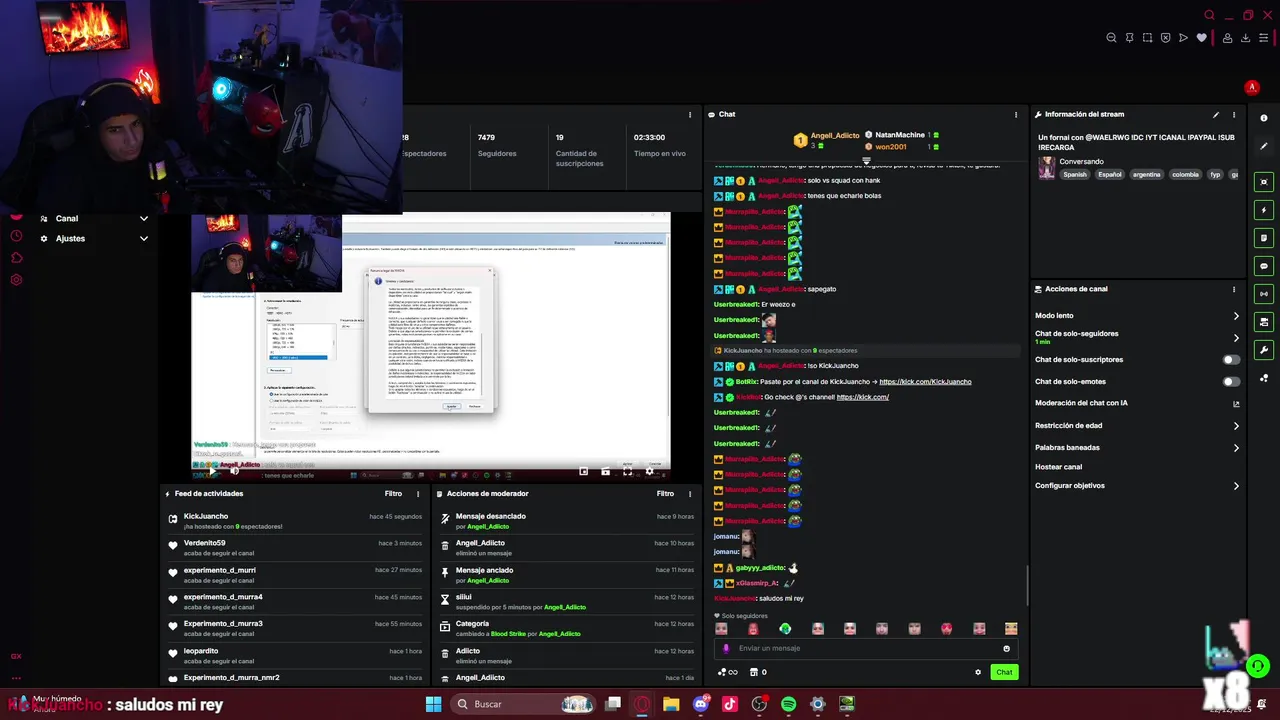Click the red user avatar badge
Screen dimensions: 1280x720
(1251, 87)
